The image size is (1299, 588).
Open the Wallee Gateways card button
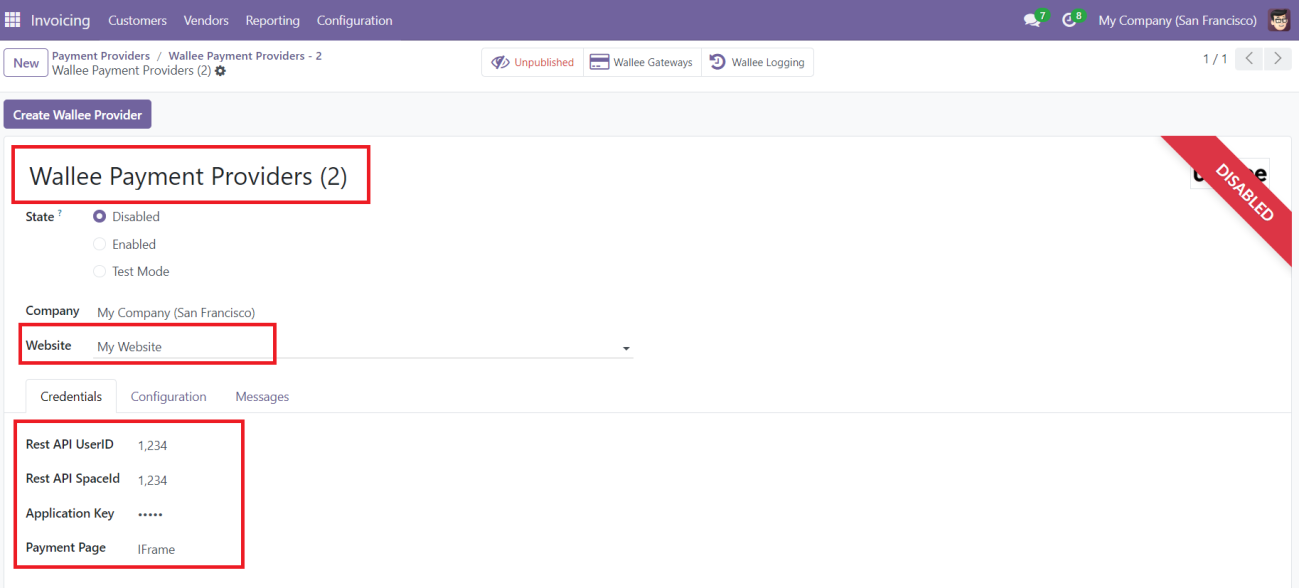[x=642, y=62]
